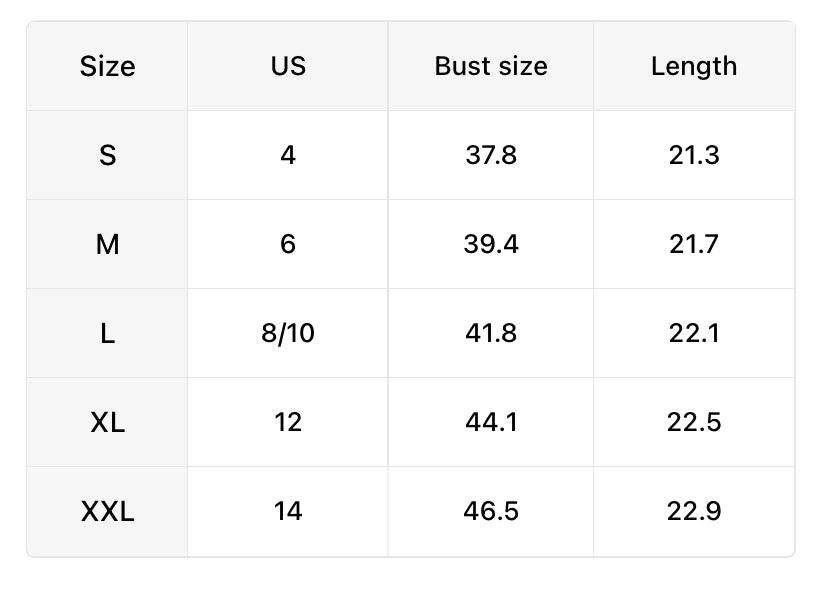Click the bust size 39.4 cell

click(x=491, y=244)
